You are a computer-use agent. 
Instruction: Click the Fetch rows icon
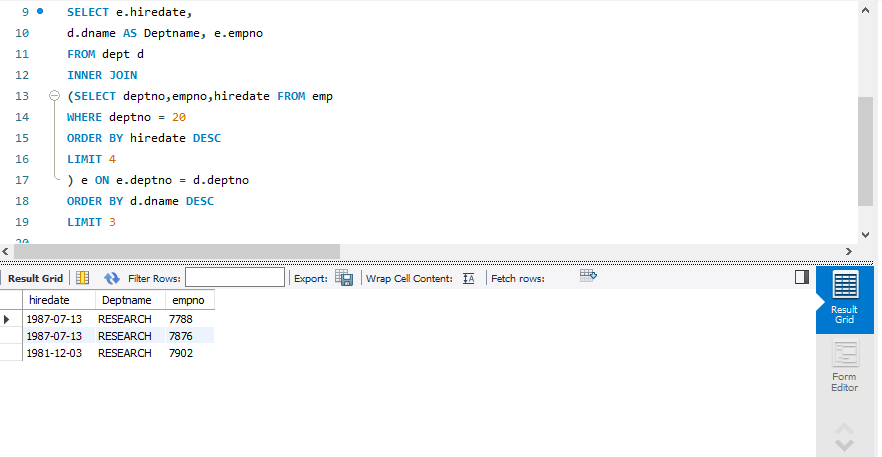pos(588,276)
